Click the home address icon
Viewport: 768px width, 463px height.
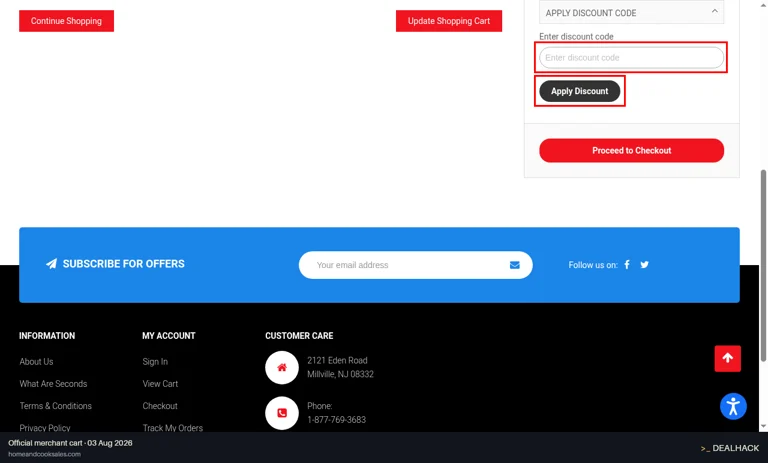coord(282,367)
